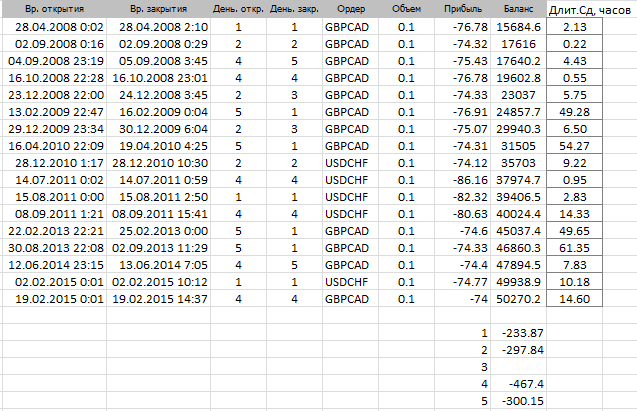
Task: Select balance cell 40024.4
Action: click(x=519, y=214)
